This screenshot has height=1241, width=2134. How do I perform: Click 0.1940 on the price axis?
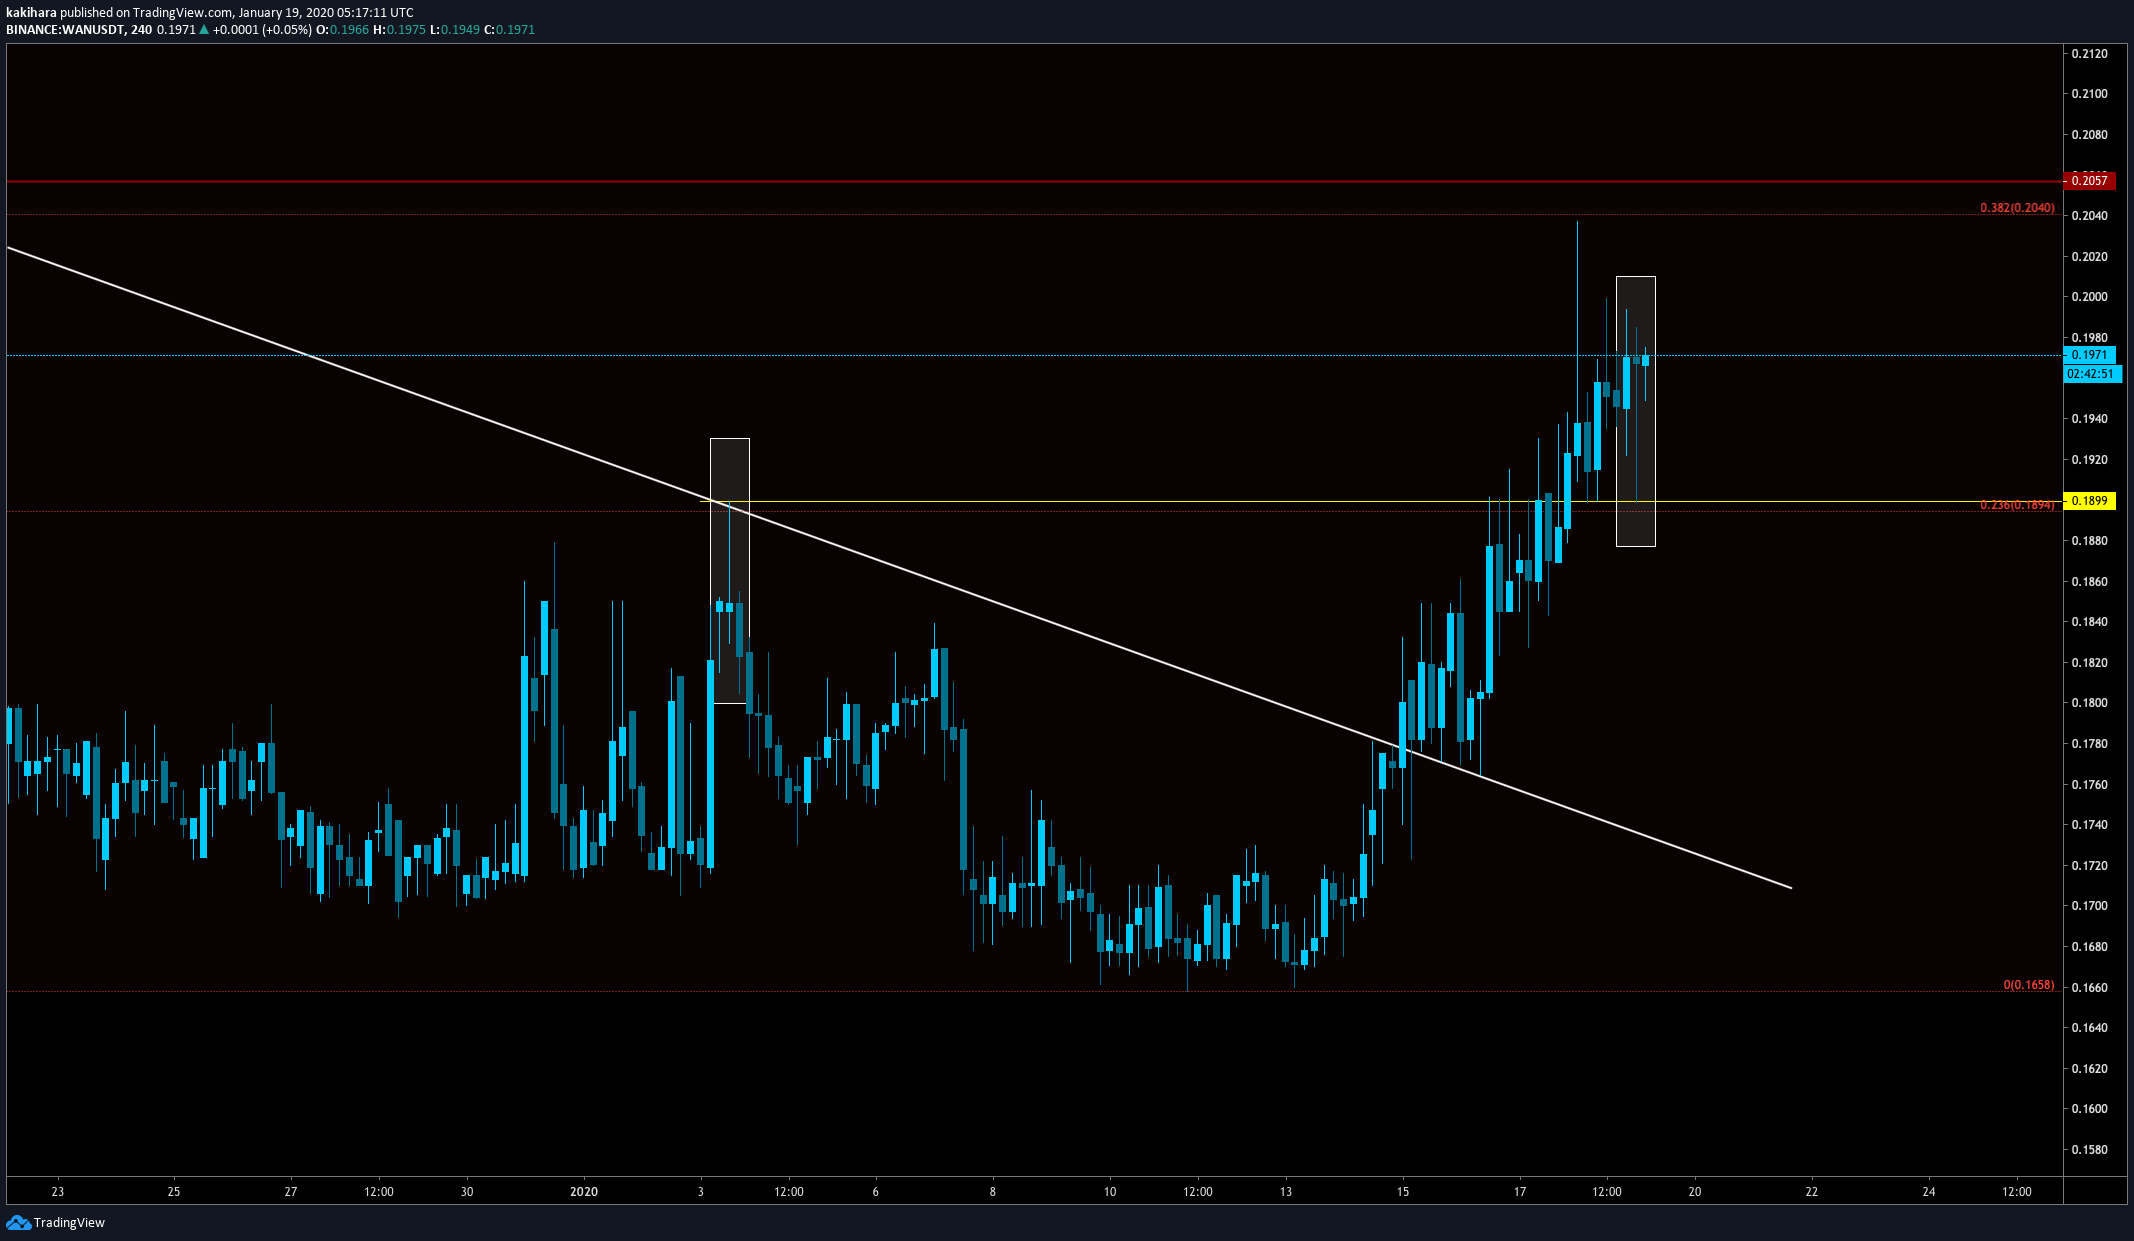(x=2089, y=419)
